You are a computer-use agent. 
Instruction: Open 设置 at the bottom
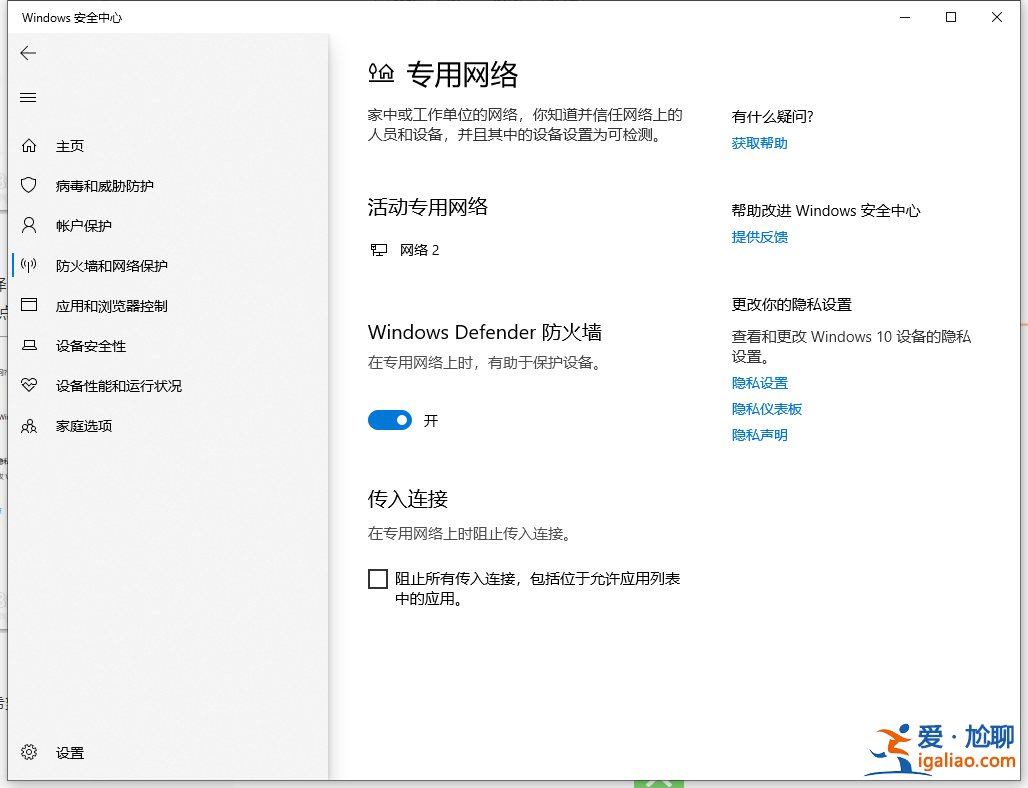point(70,752)
